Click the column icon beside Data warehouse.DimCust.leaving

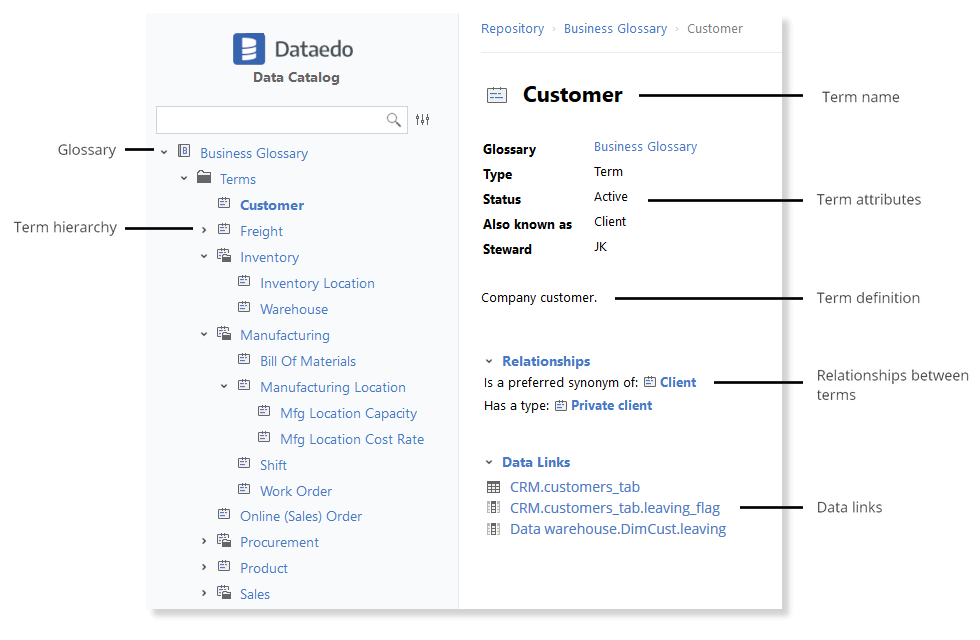(493, 529)
